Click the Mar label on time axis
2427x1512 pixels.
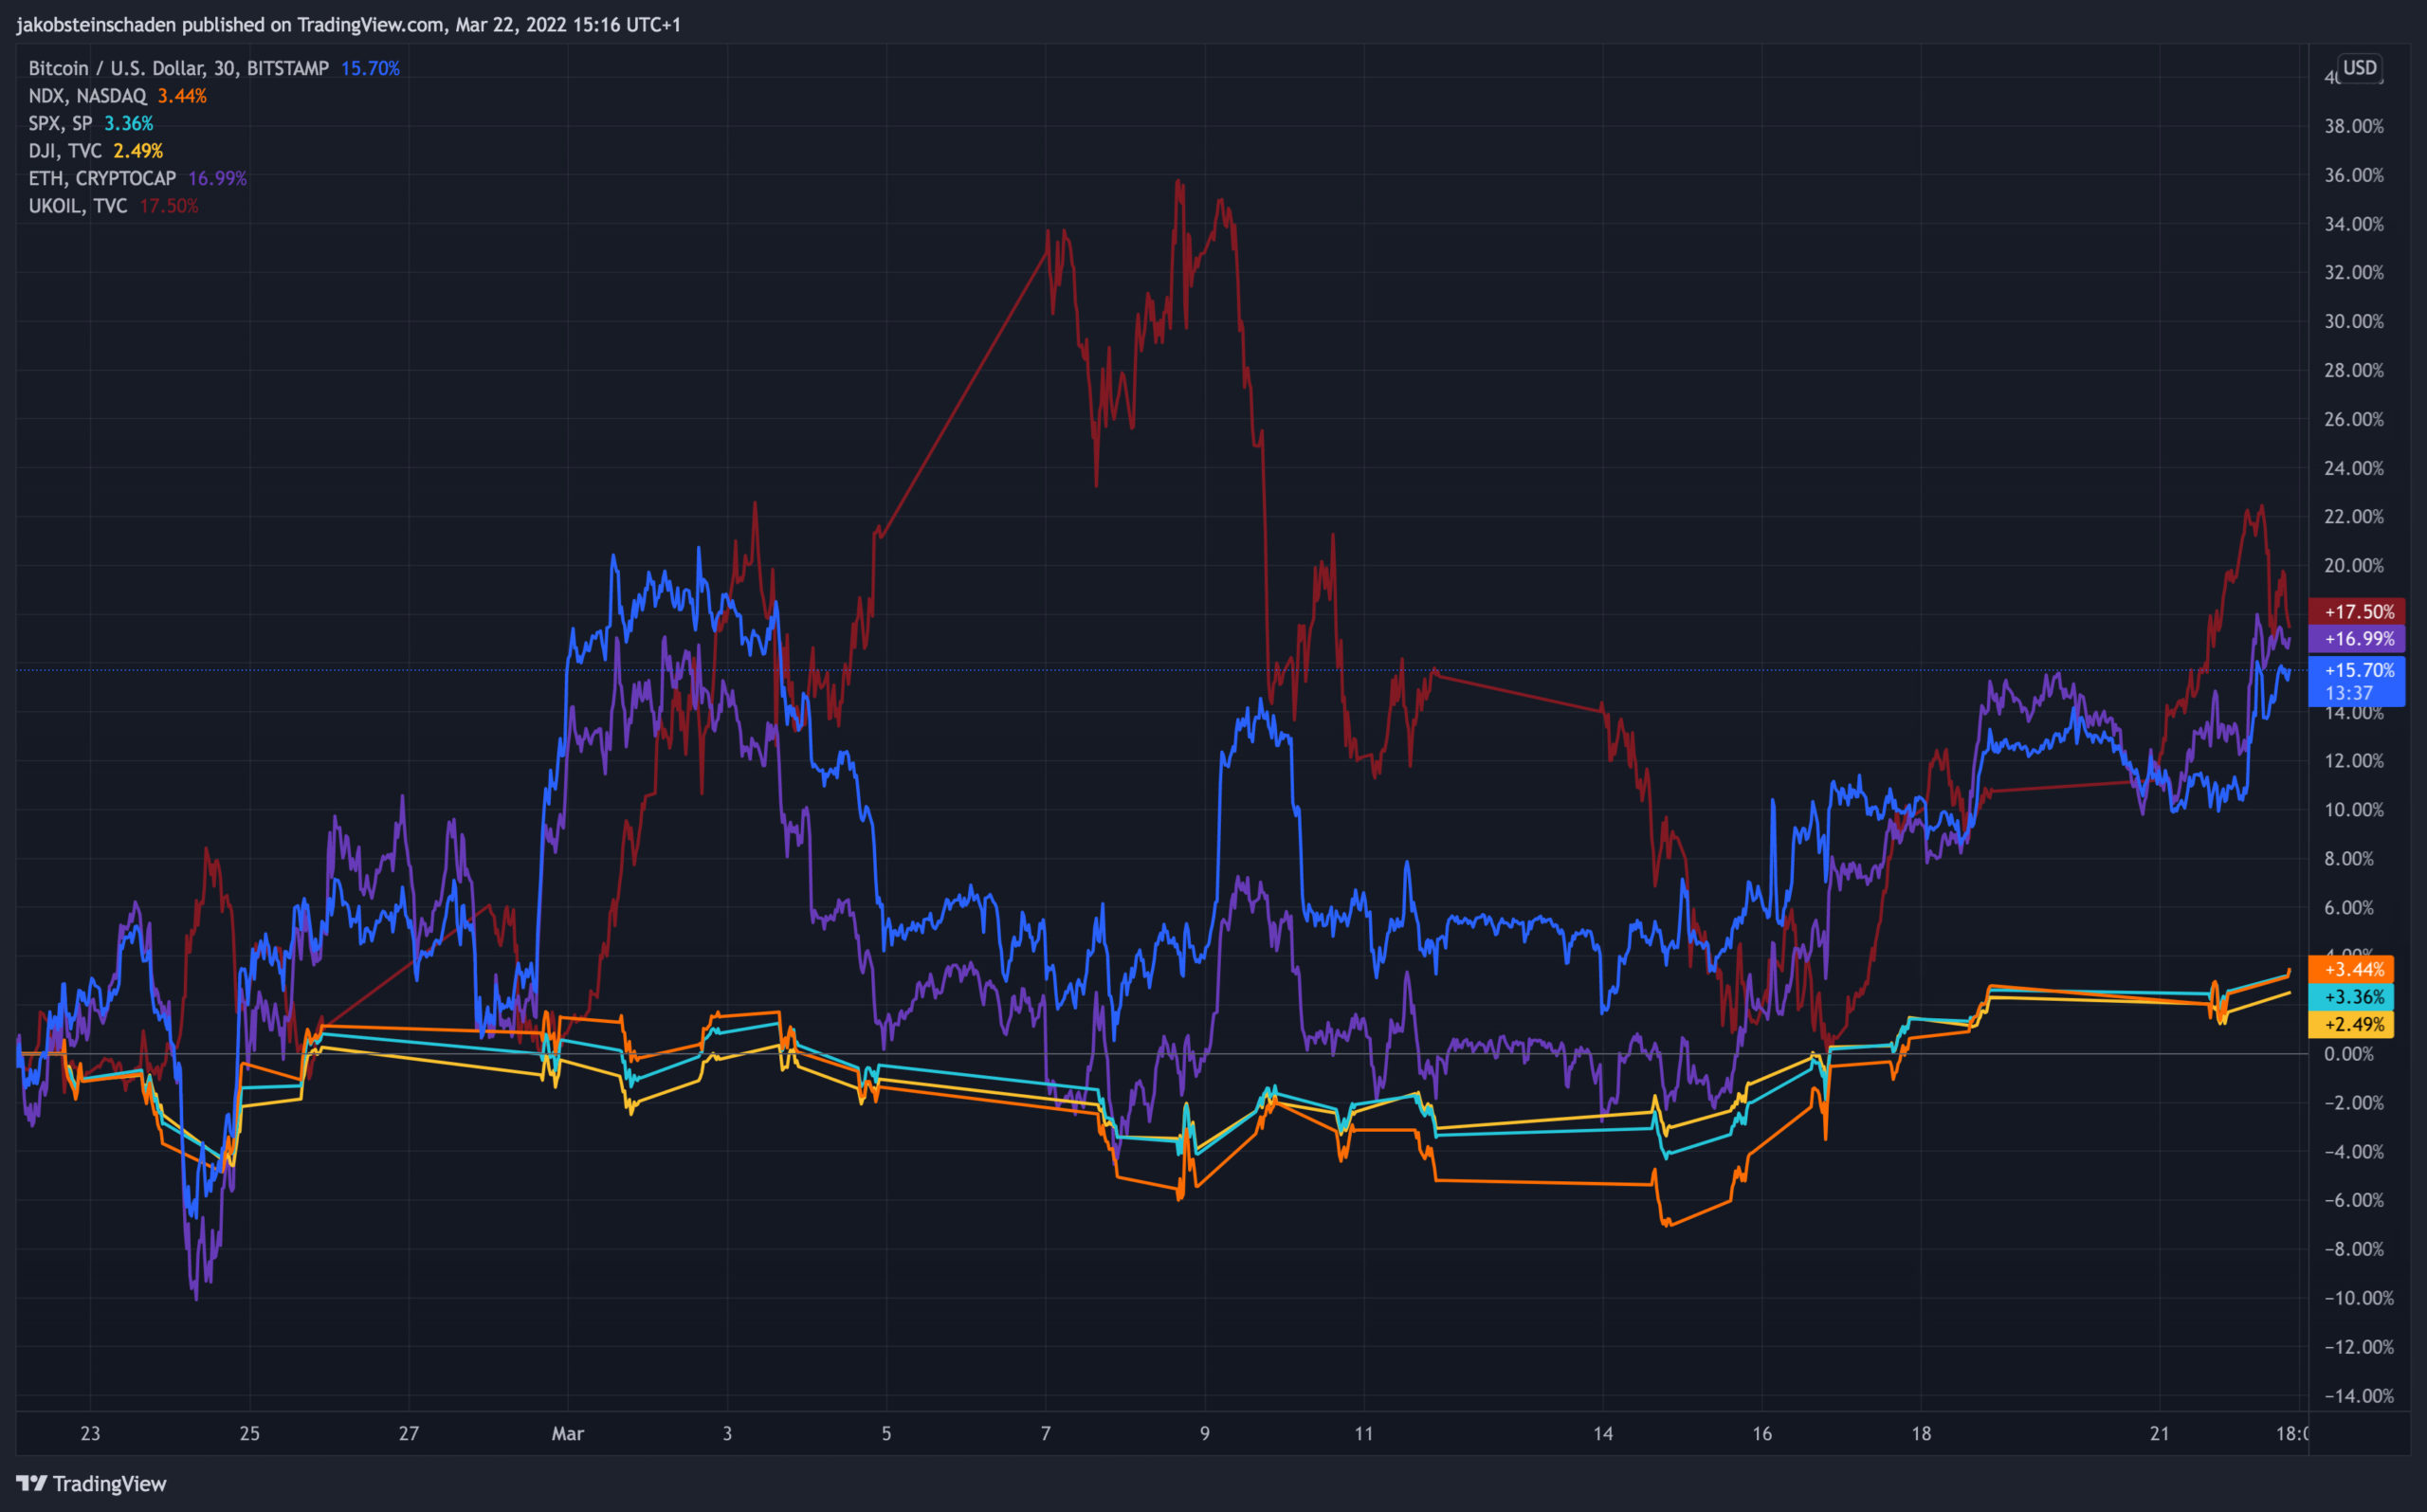point(568,1433)
